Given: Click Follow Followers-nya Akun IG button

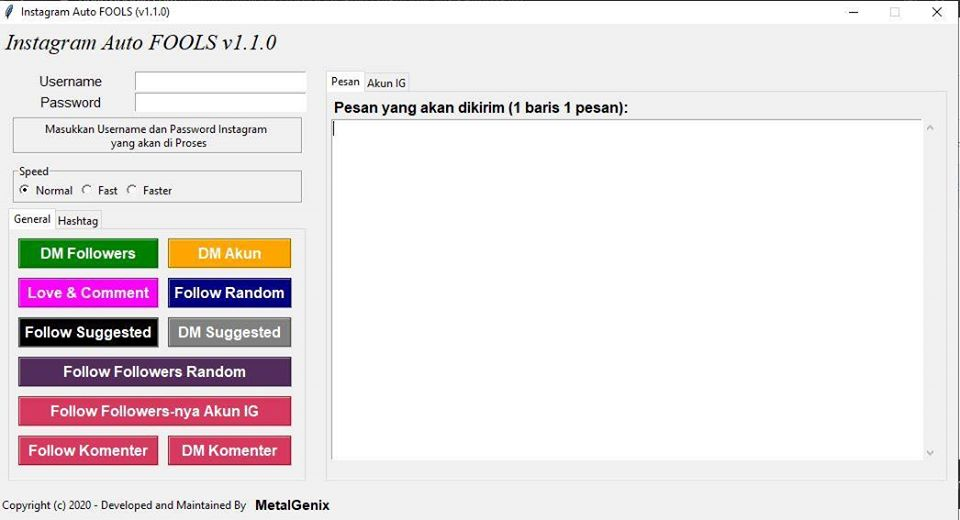Looking at the screenshot, I should click(154, 411).
